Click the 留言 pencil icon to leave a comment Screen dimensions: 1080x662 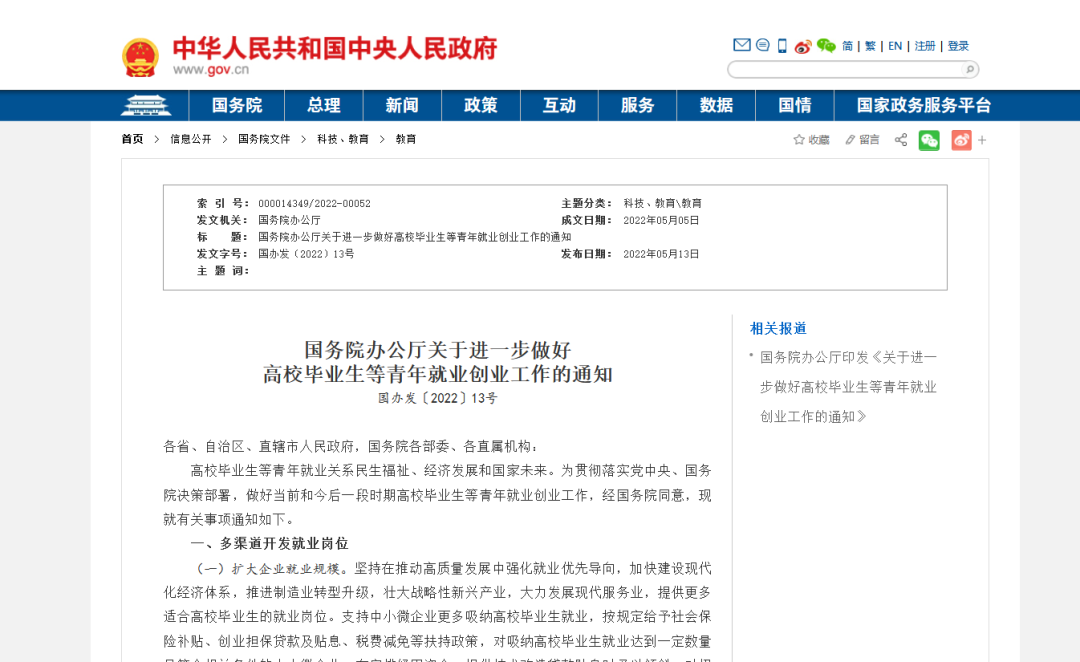coord(860,140)
